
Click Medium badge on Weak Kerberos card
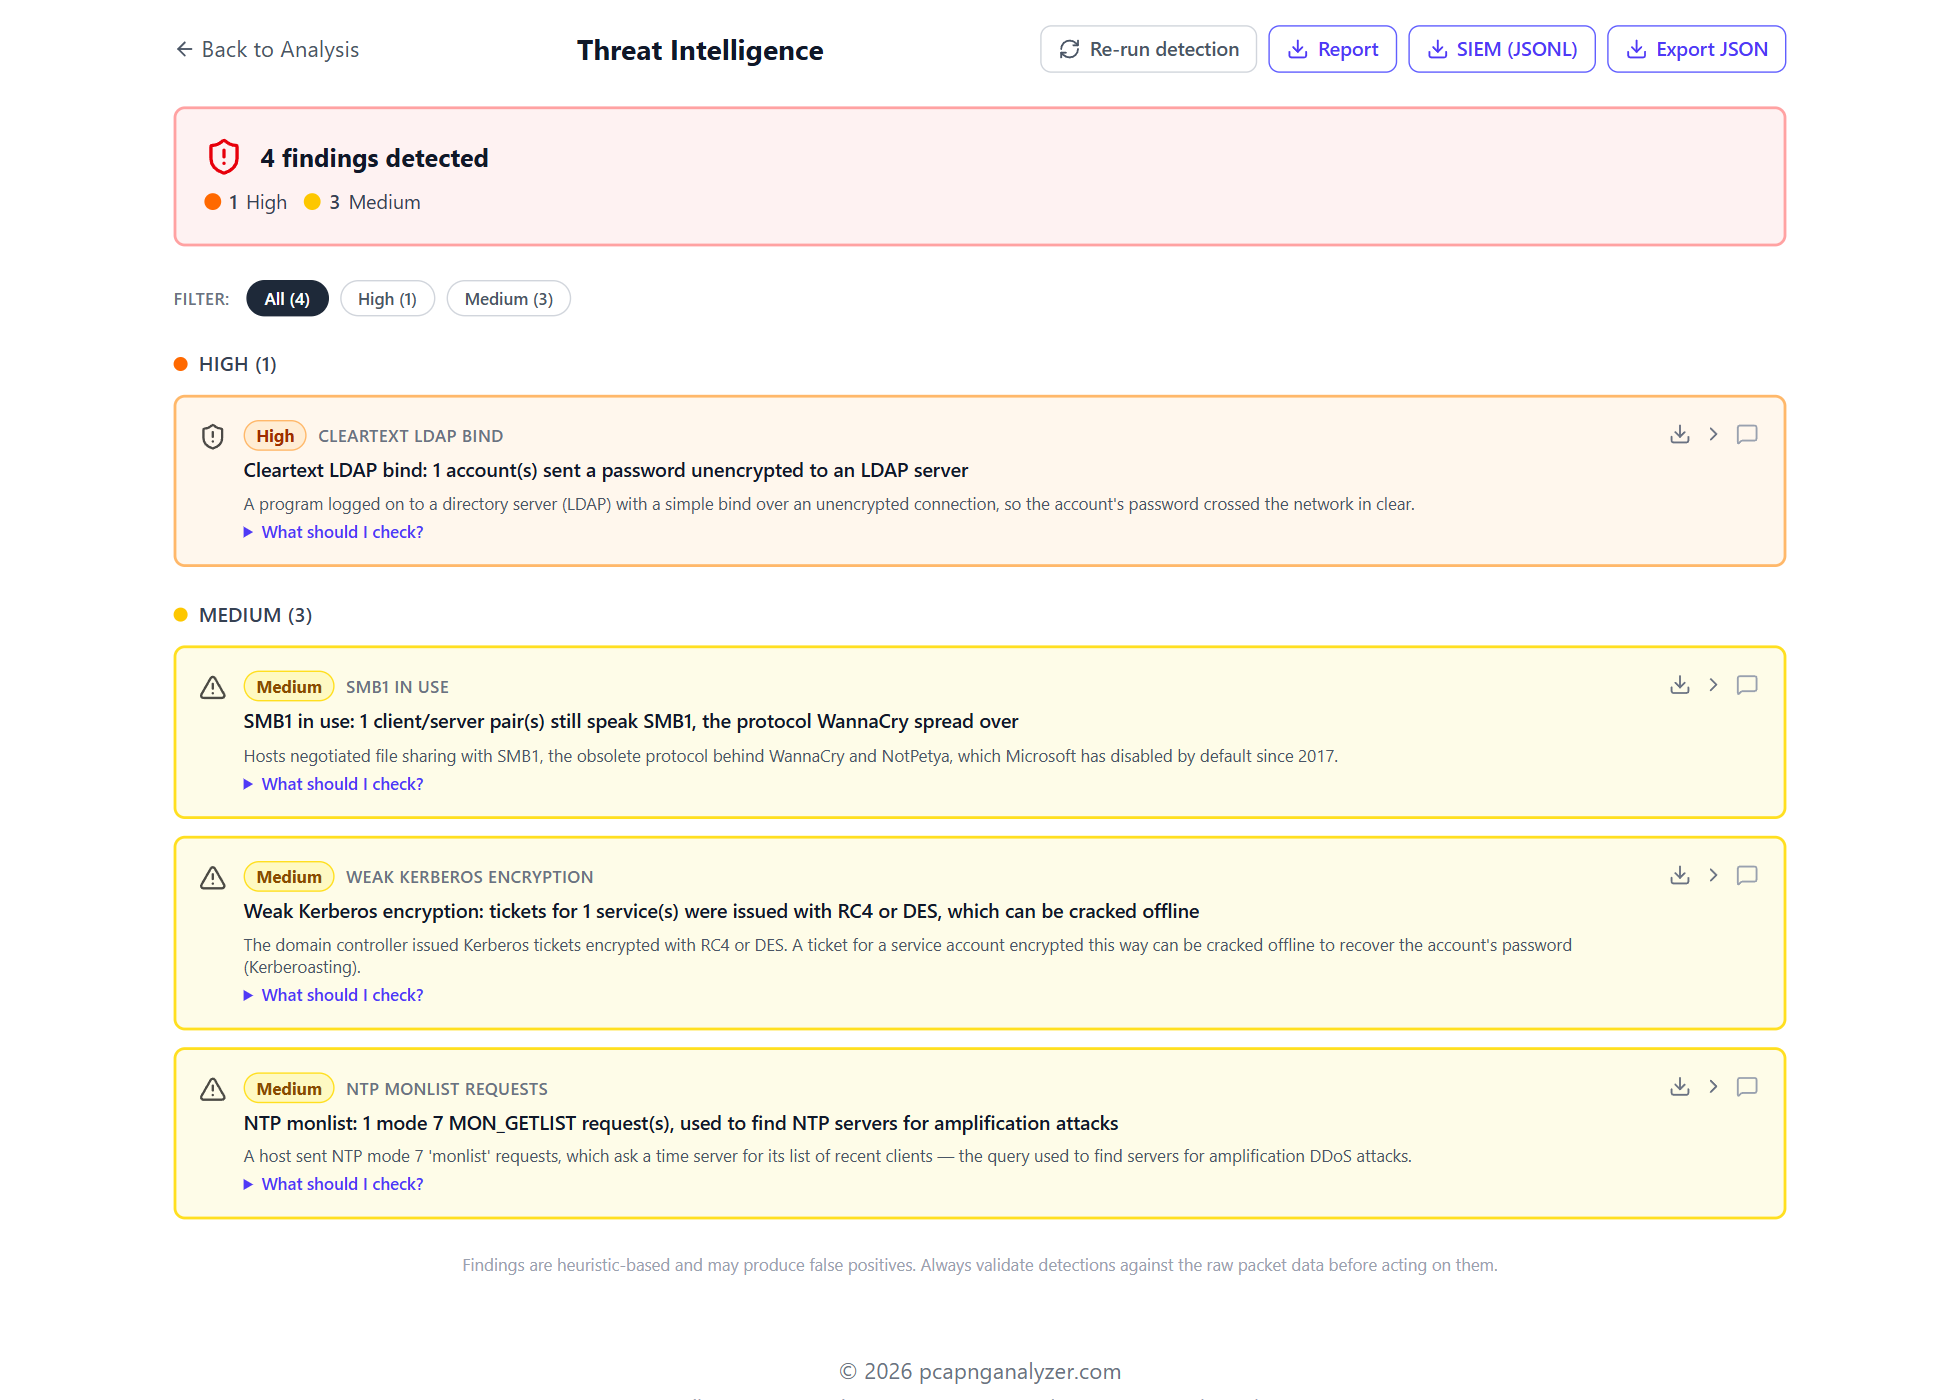289,877
